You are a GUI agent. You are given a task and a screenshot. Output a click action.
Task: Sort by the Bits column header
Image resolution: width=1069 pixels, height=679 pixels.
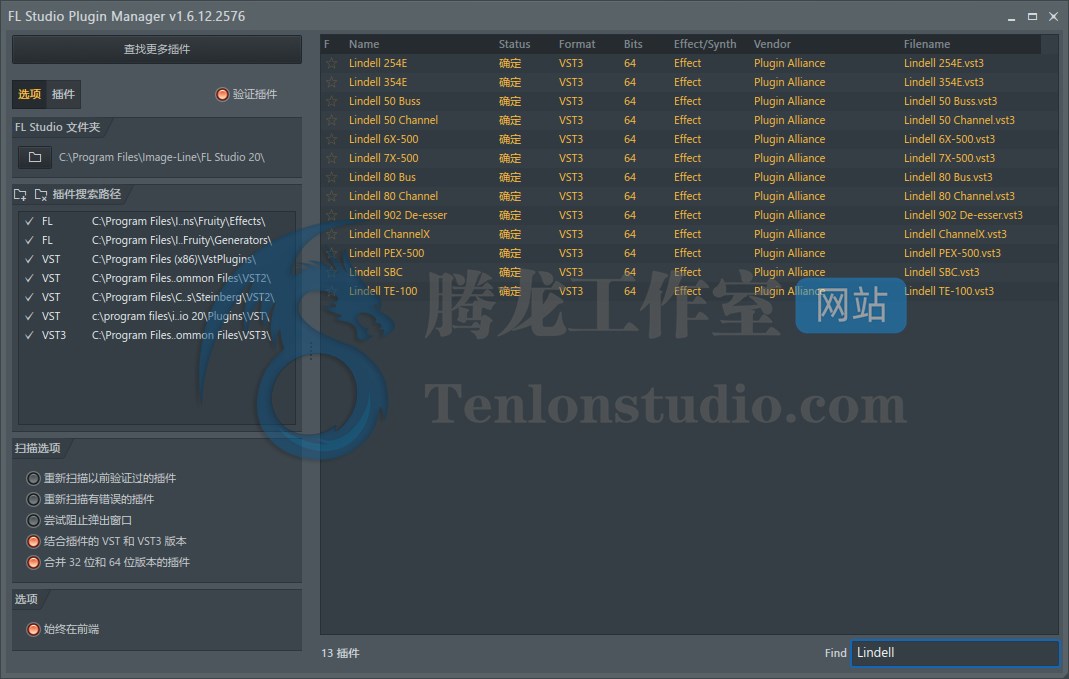tap(633, 44)
